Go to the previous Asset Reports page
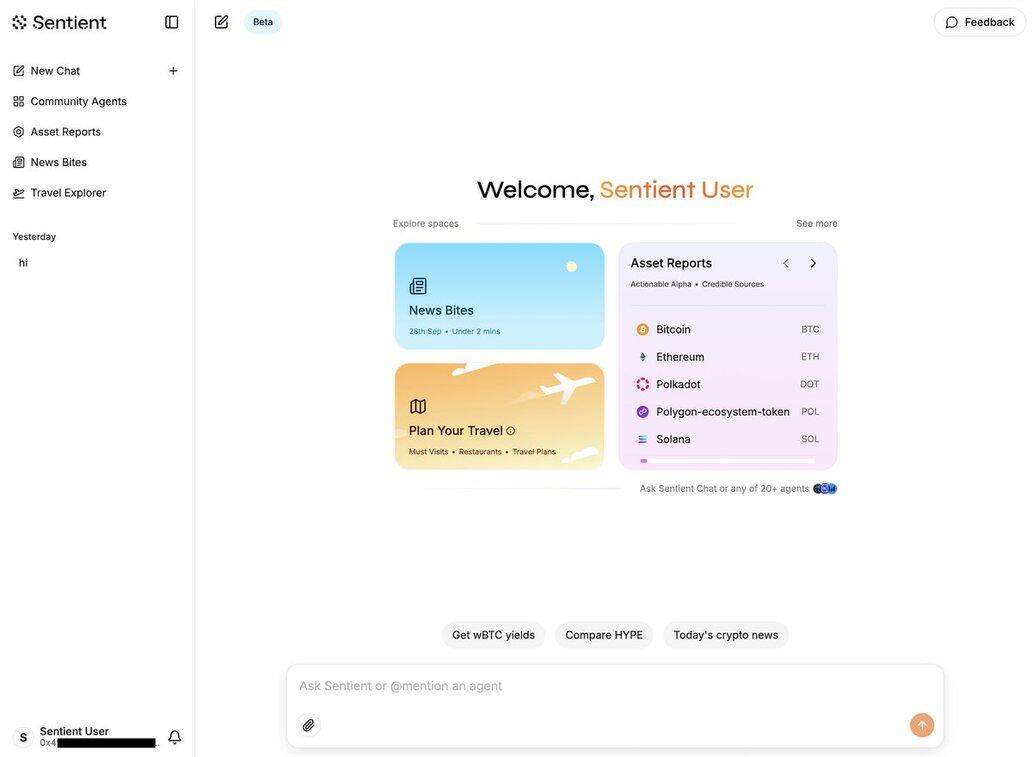This screenshot has height=757, width=1032. point(786,263)
